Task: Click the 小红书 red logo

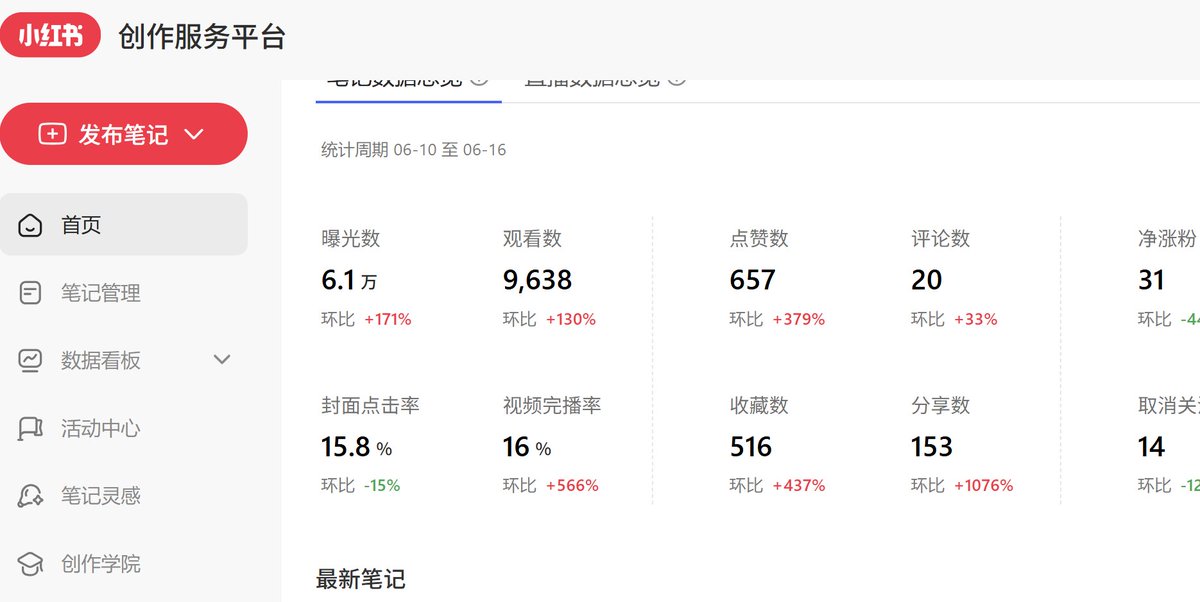Action: pos(50,37)
